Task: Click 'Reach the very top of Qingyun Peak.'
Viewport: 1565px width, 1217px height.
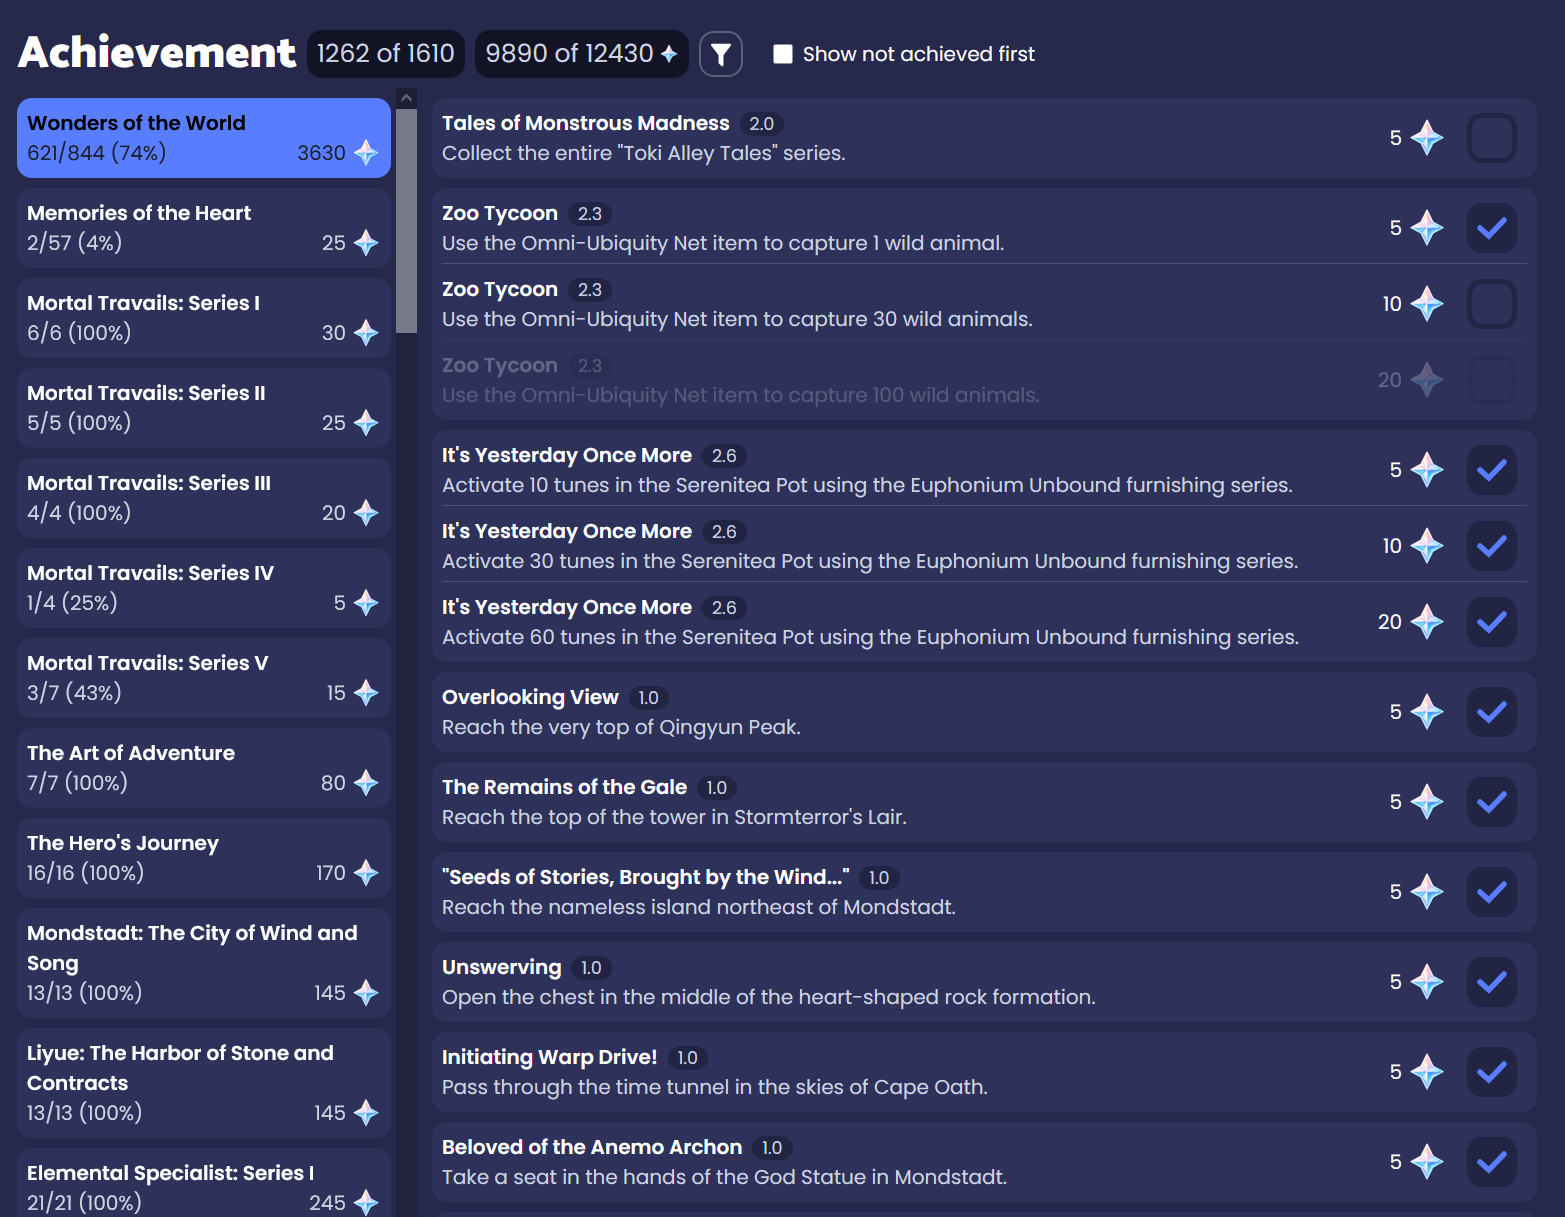Action: point(621,727)
